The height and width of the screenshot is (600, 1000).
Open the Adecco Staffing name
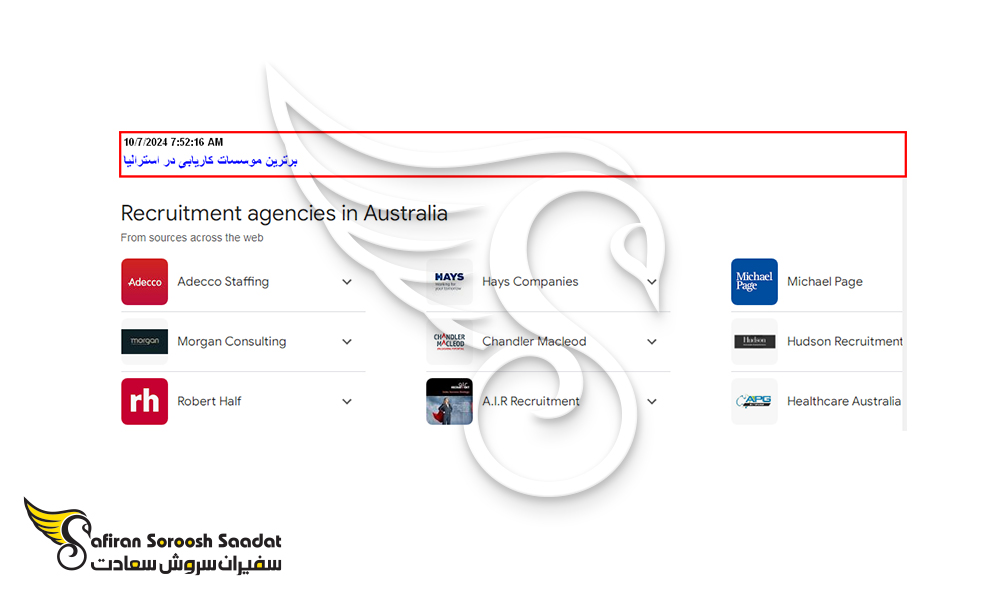click(x=223, y=282)
